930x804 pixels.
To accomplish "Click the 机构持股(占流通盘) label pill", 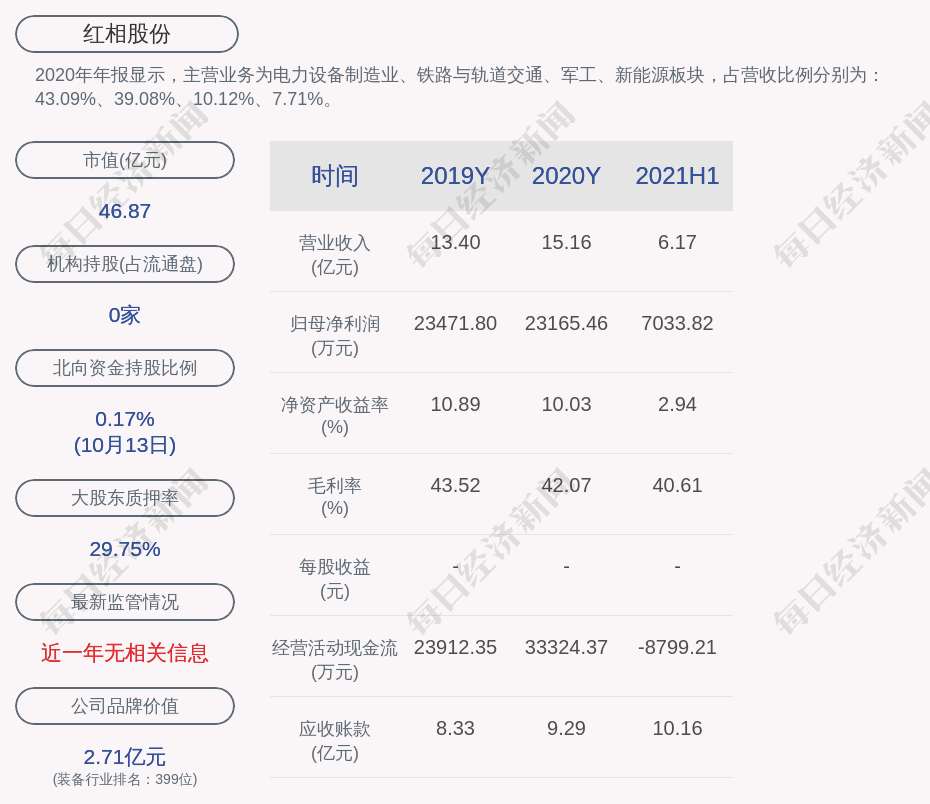I will click(x=125, y=264).
